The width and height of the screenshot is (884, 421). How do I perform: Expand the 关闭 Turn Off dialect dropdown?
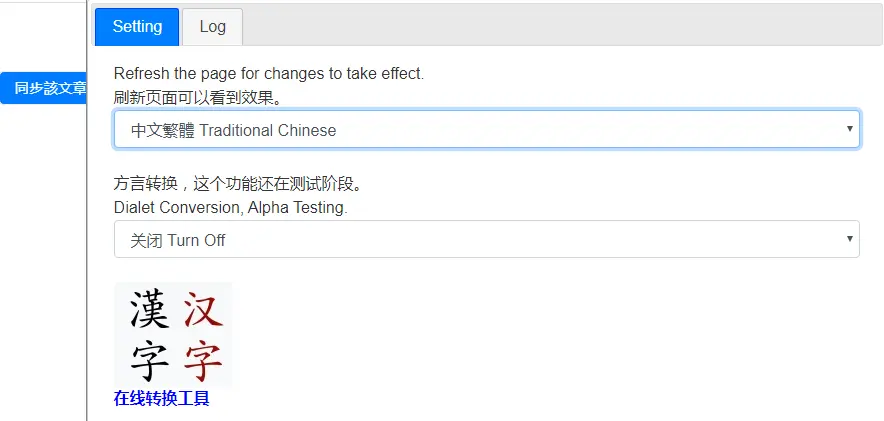[x=486, y=240]
